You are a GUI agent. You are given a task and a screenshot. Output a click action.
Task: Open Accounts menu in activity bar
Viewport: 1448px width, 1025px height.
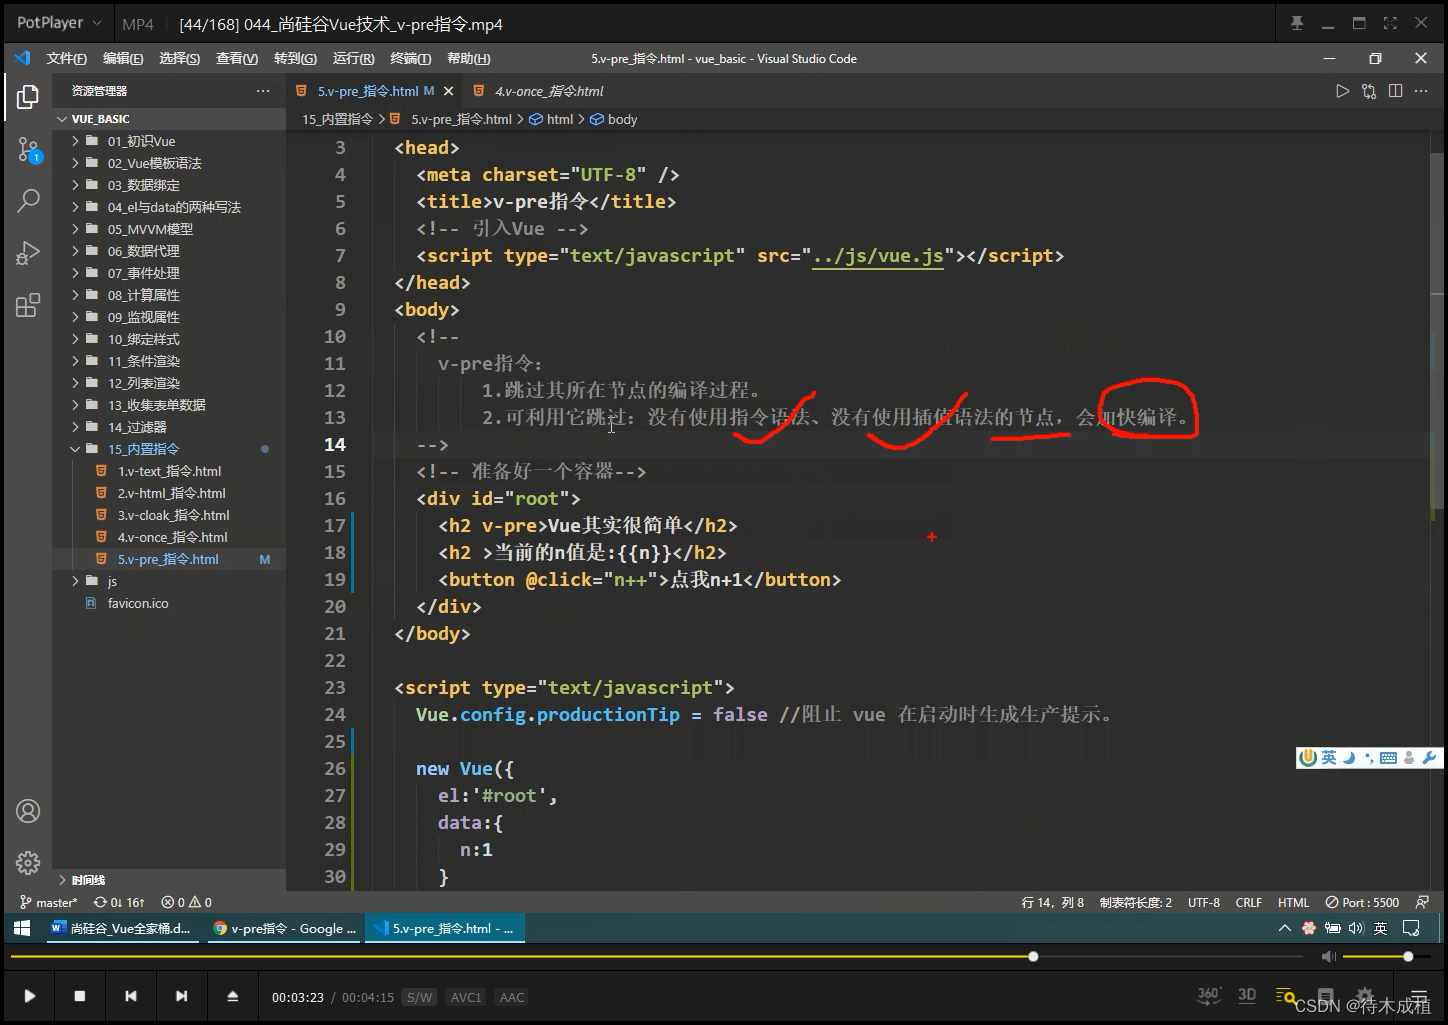[x=28, y=811]
